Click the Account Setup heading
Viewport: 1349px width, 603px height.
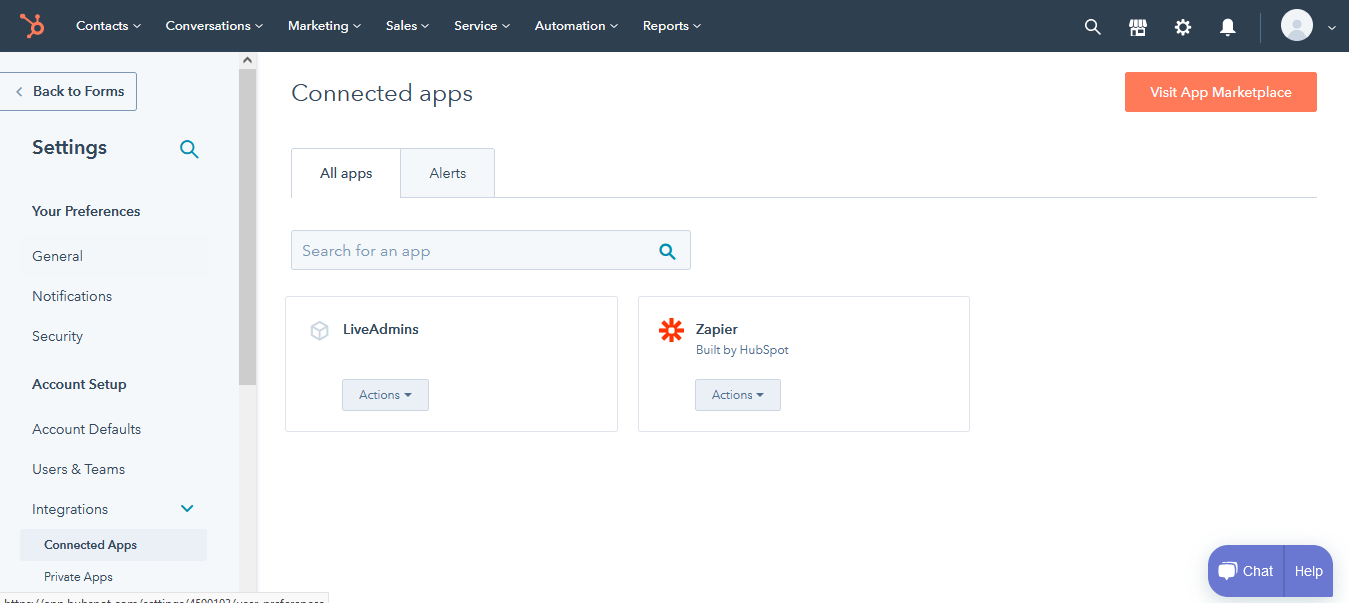pos(79,384)
